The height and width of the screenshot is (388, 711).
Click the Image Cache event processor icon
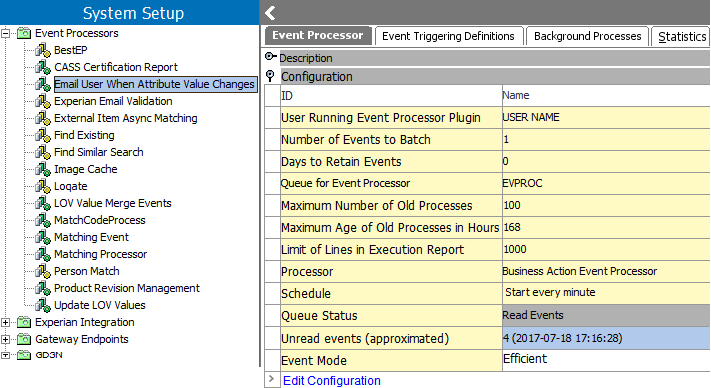click(43, 169)
